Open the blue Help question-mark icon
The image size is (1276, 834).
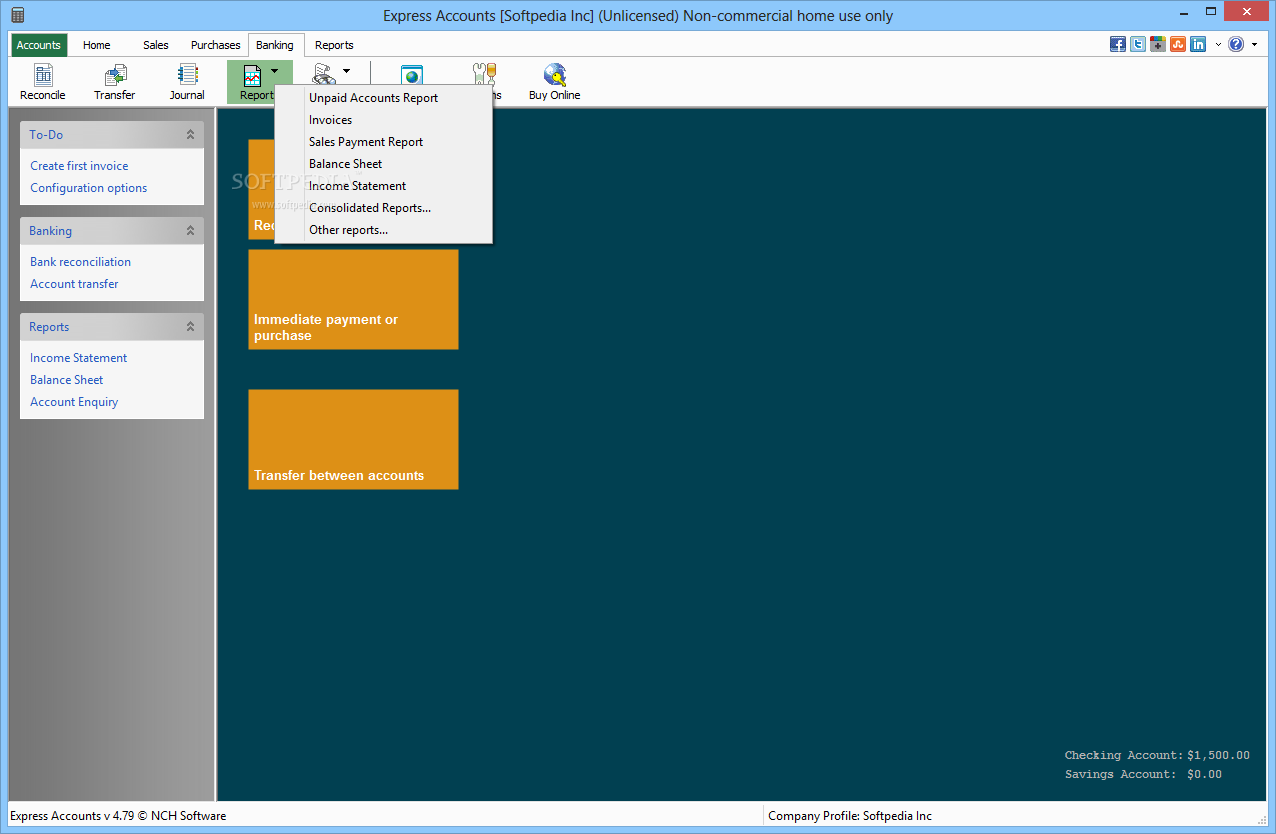click(x=1237, y=44)
